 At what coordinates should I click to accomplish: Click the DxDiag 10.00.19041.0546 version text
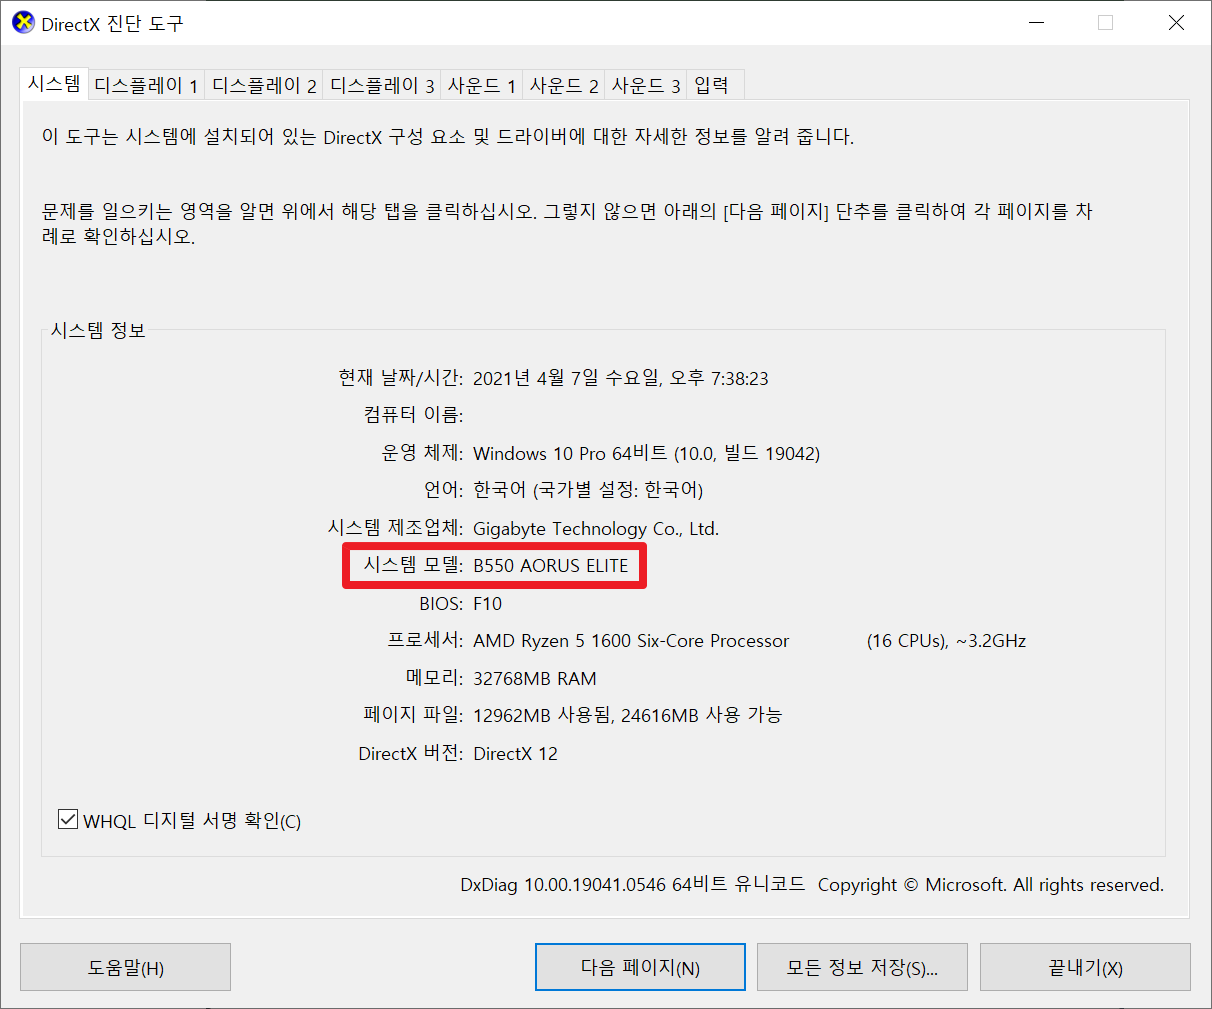click(x=632, y=884)
